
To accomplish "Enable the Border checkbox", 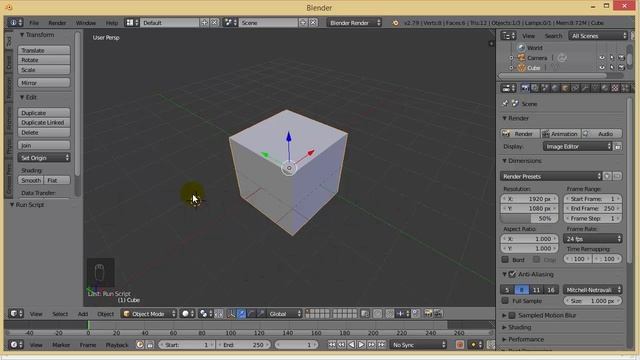I will point(505,260).
